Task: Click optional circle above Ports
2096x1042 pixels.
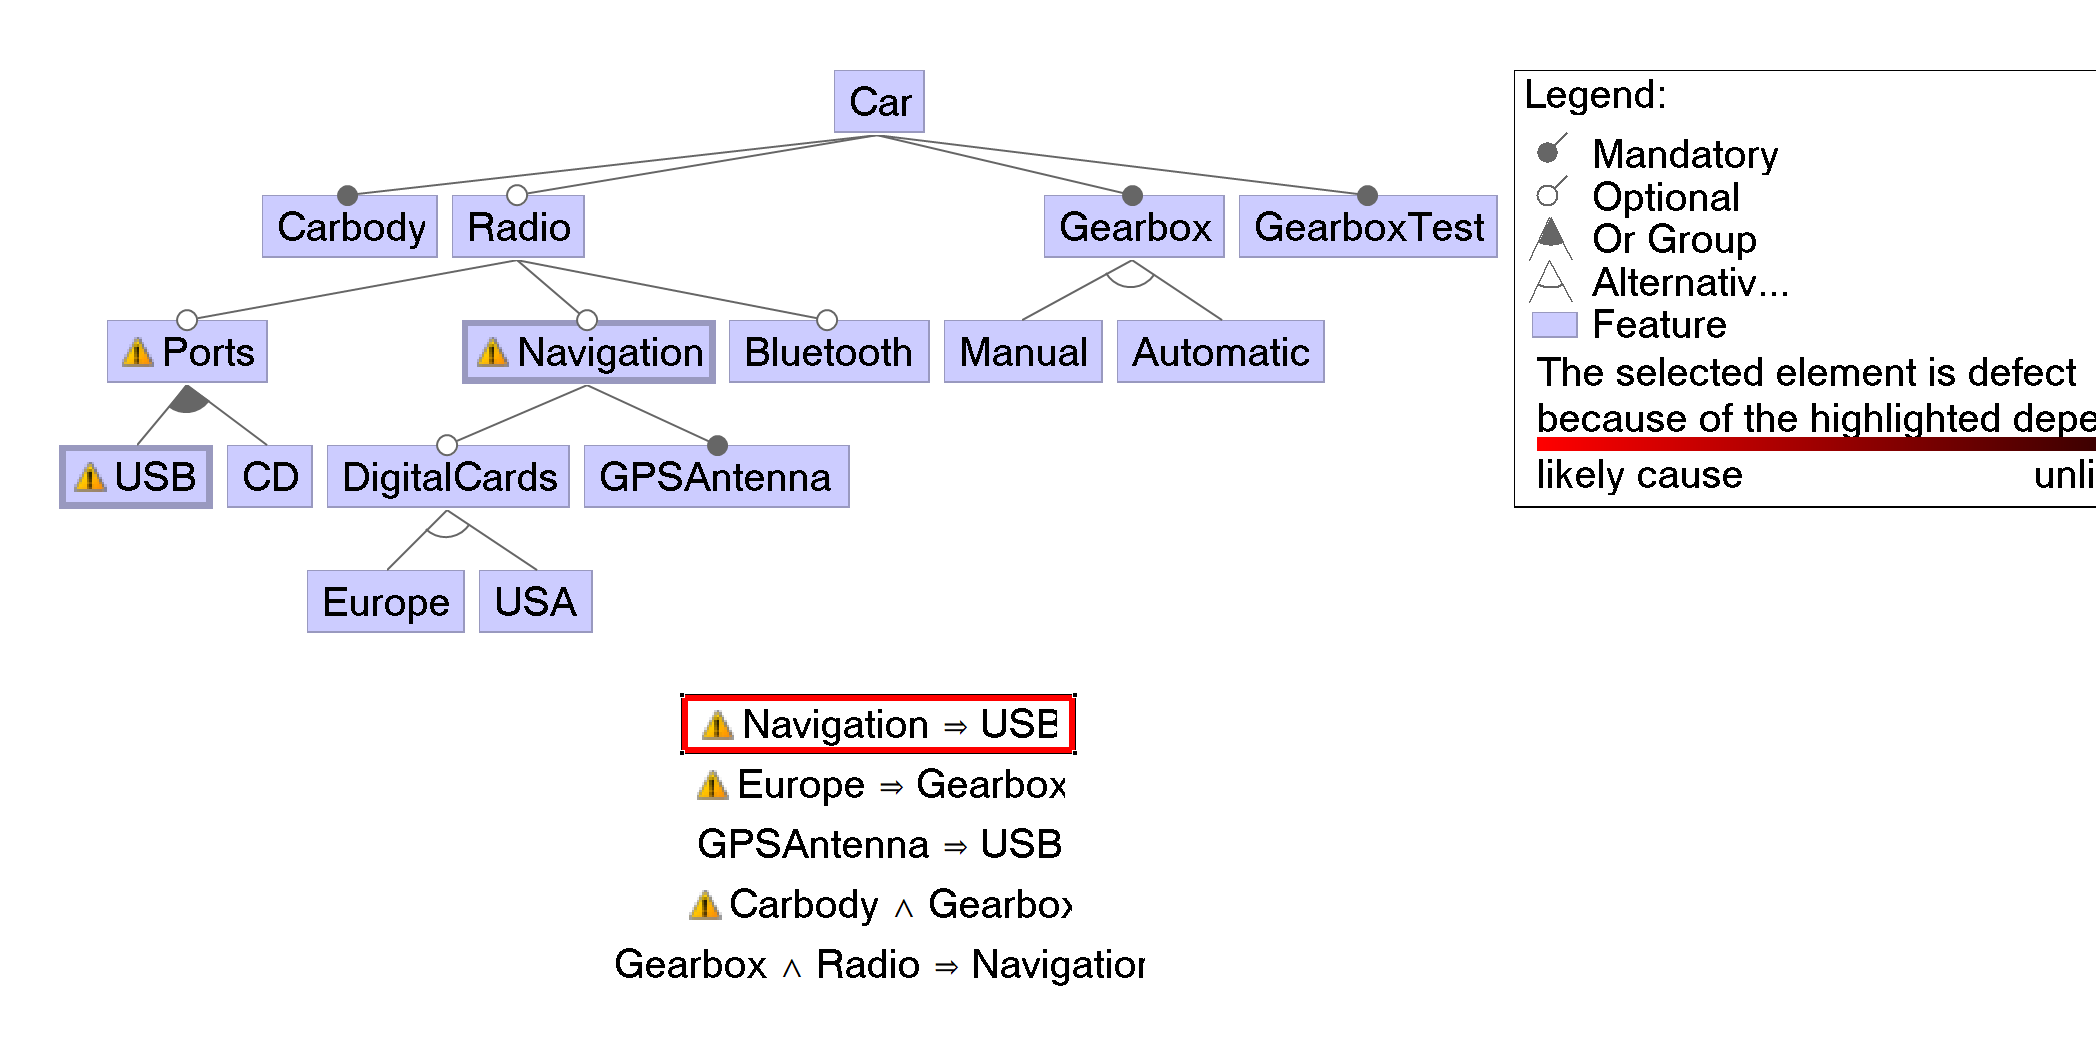Action: 187,320
